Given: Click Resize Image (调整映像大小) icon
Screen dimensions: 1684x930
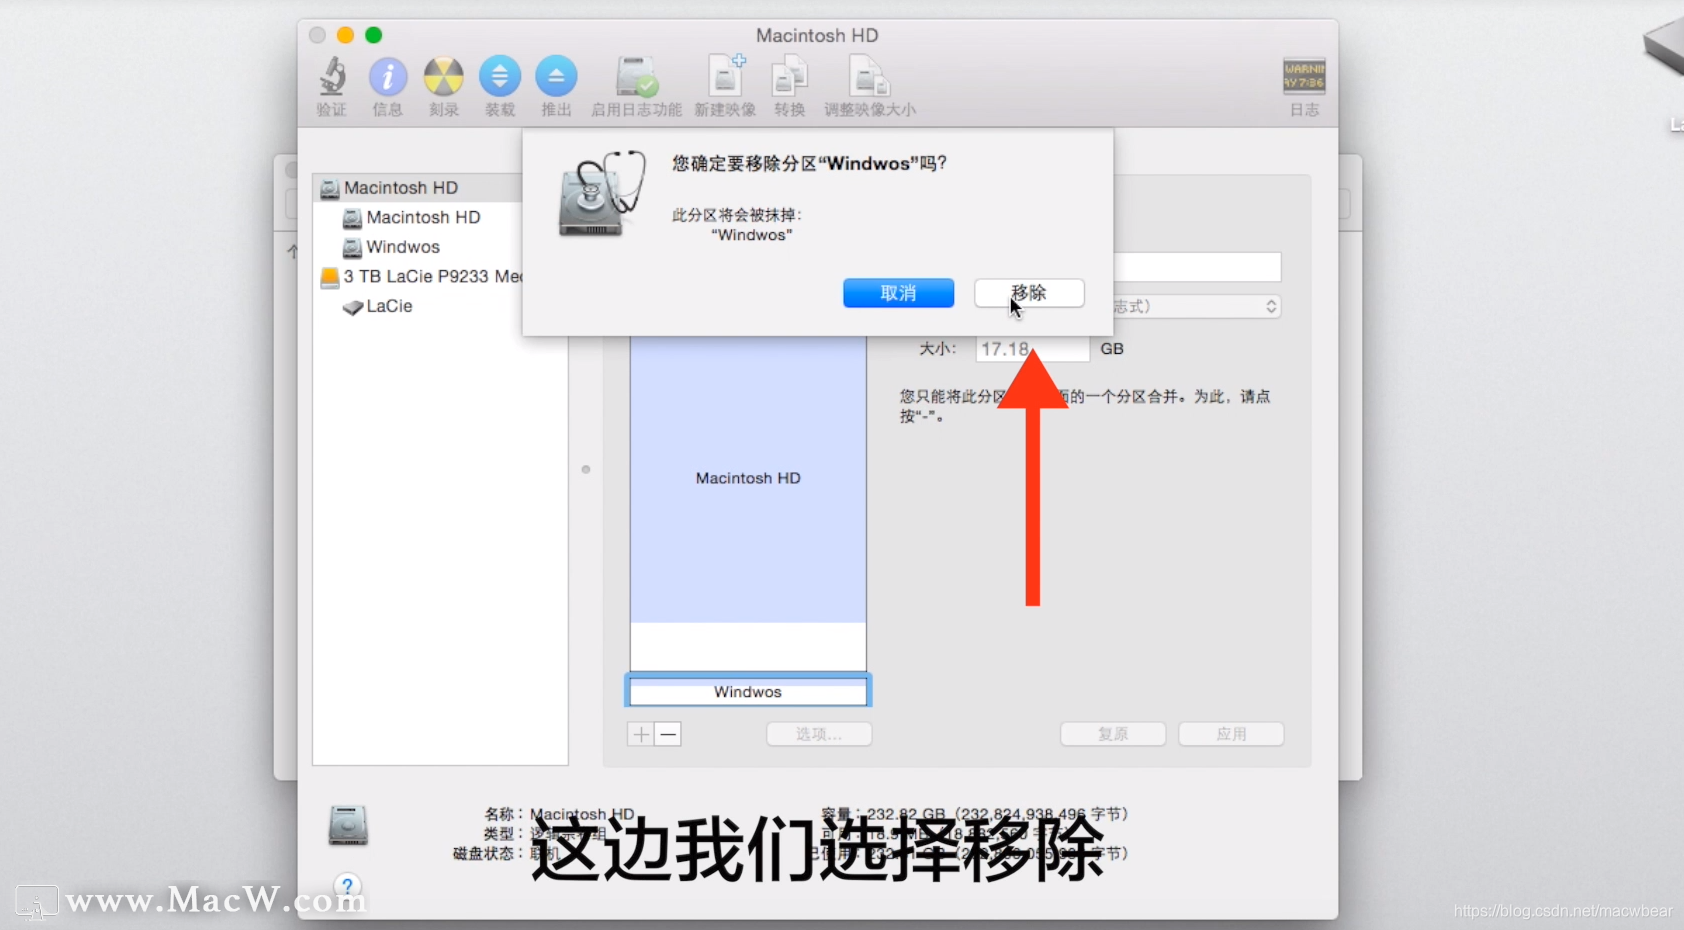Looking at the screenshot, I should coord(869,77).
